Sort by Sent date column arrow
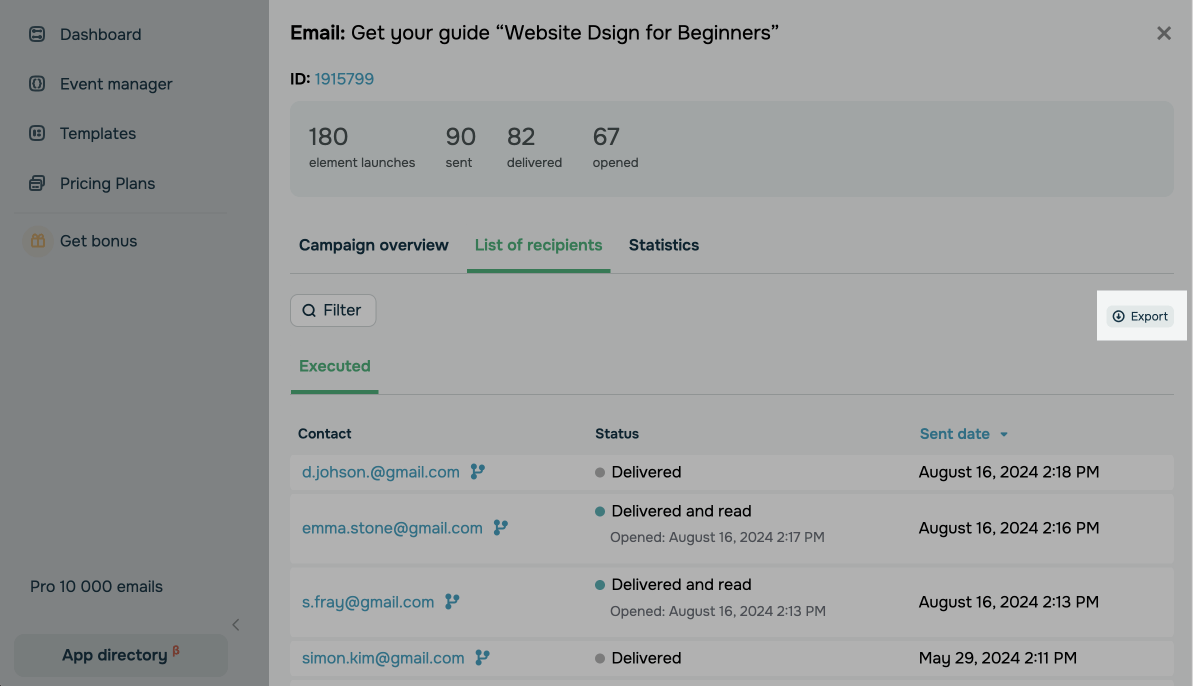 [x=1004, y=435]
